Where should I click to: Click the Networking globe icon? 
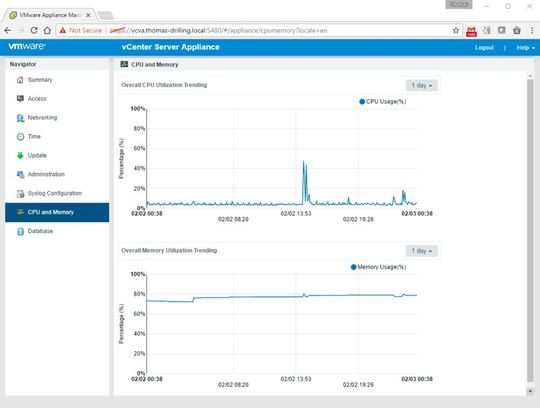(x=20, y=118)
